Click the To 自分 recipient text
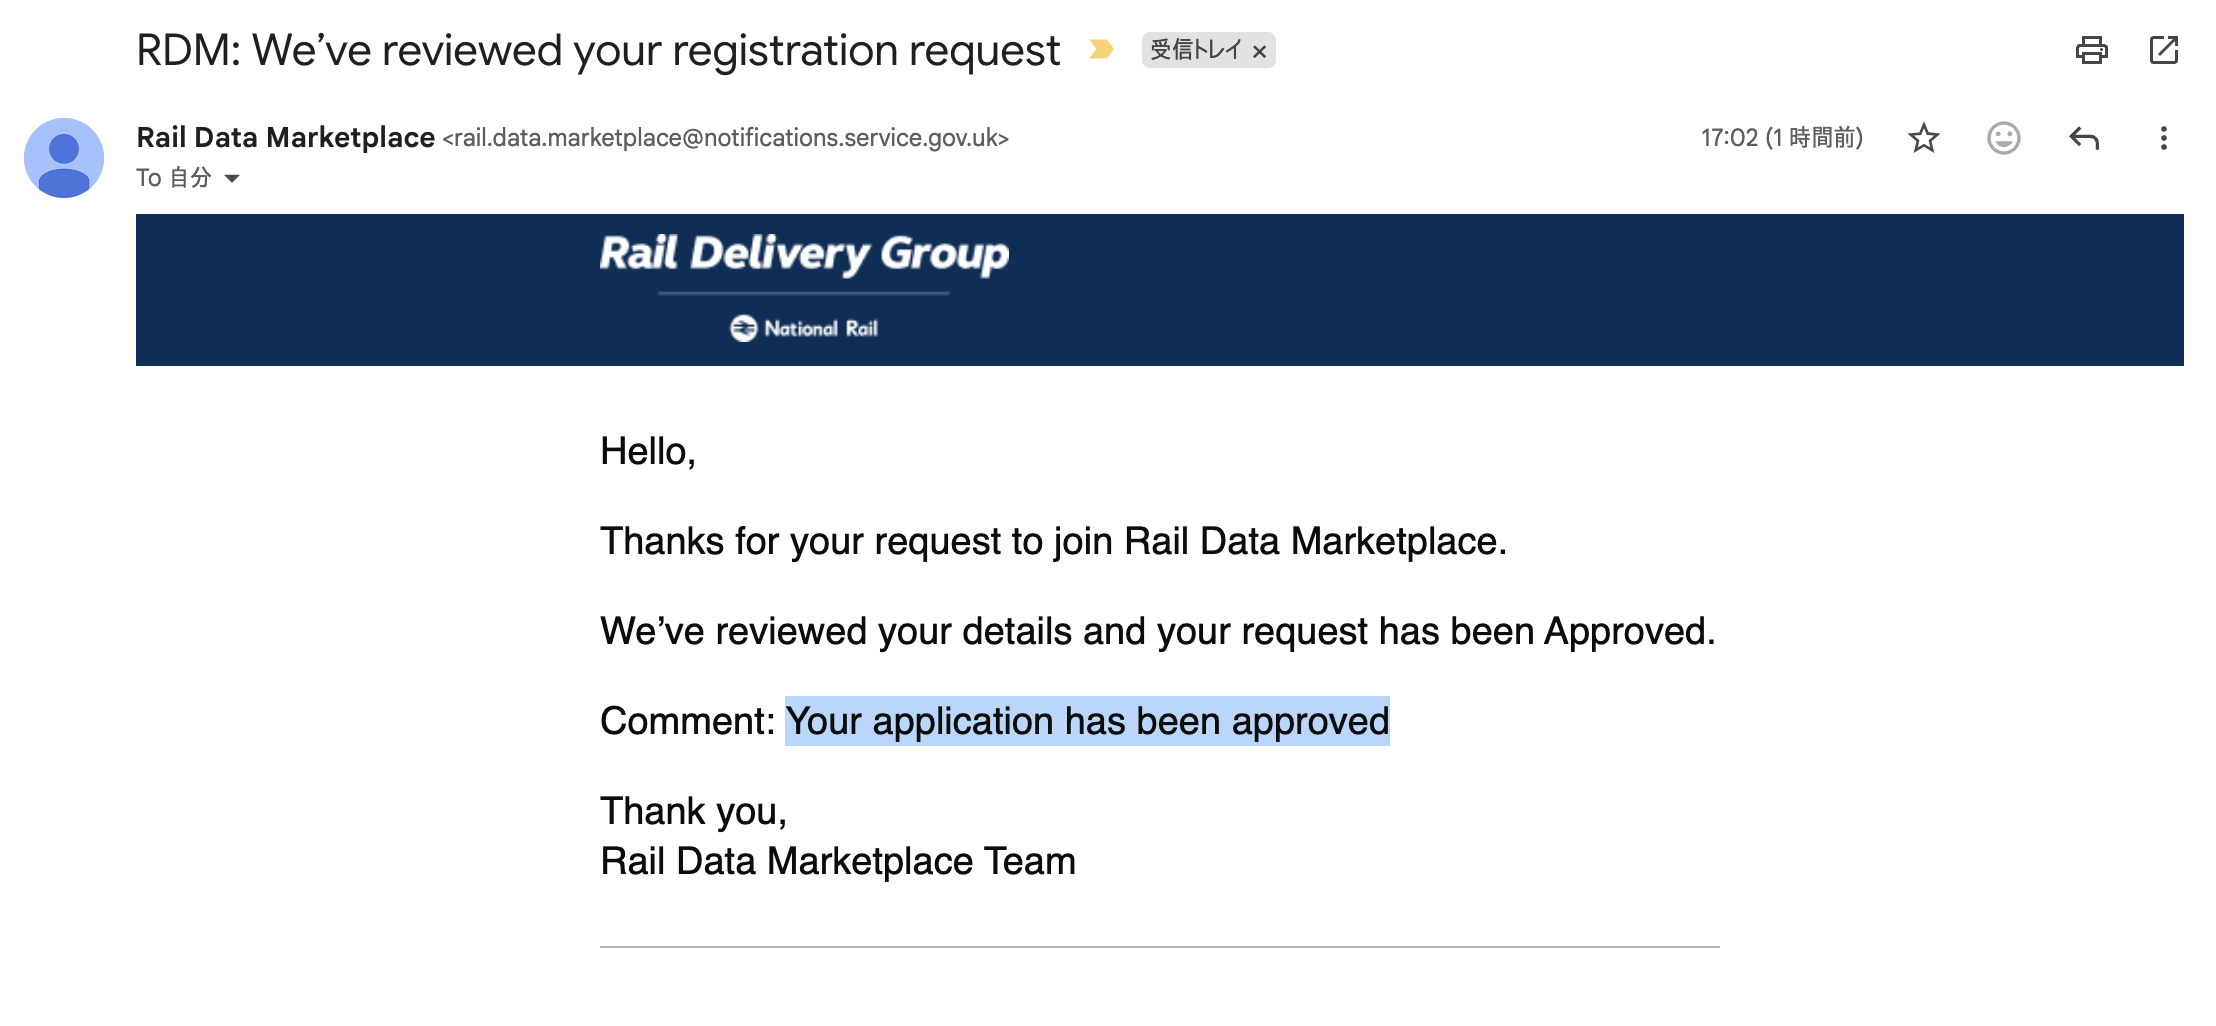The height and width of the screenshot is (1026, 2216). pos(174,178)
